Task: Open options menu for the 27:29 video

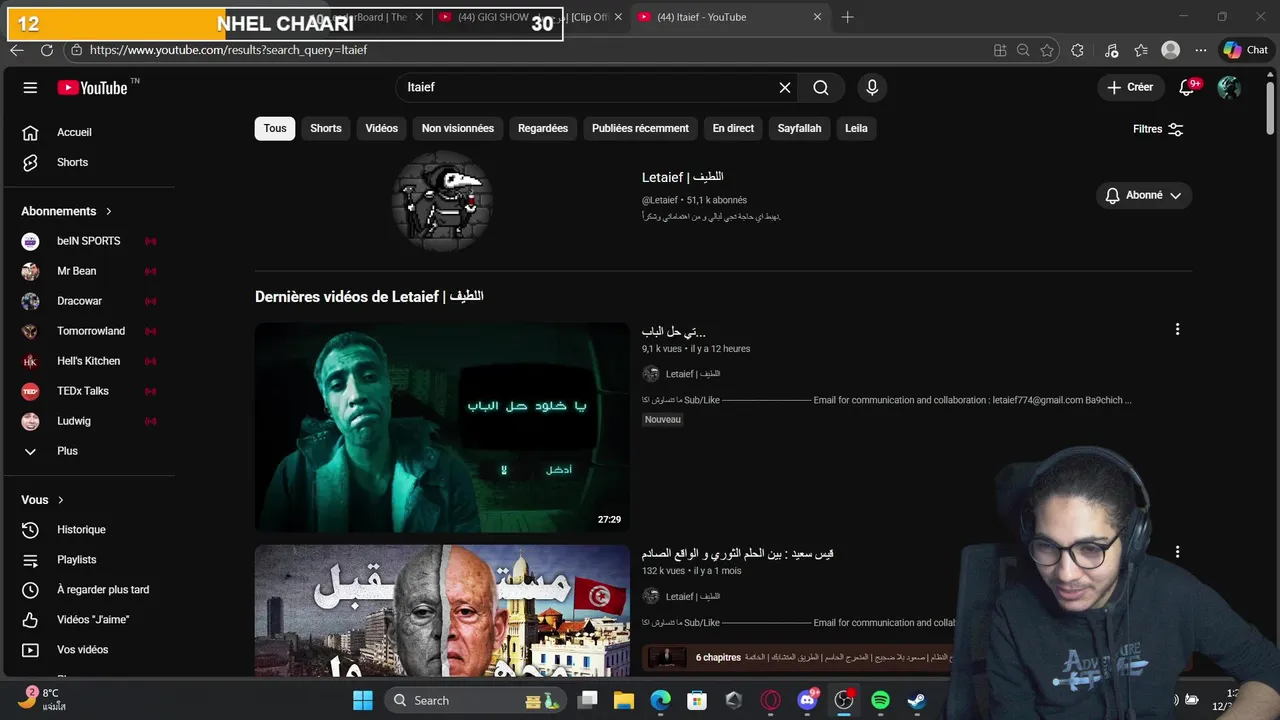Action: point(1177,329)
